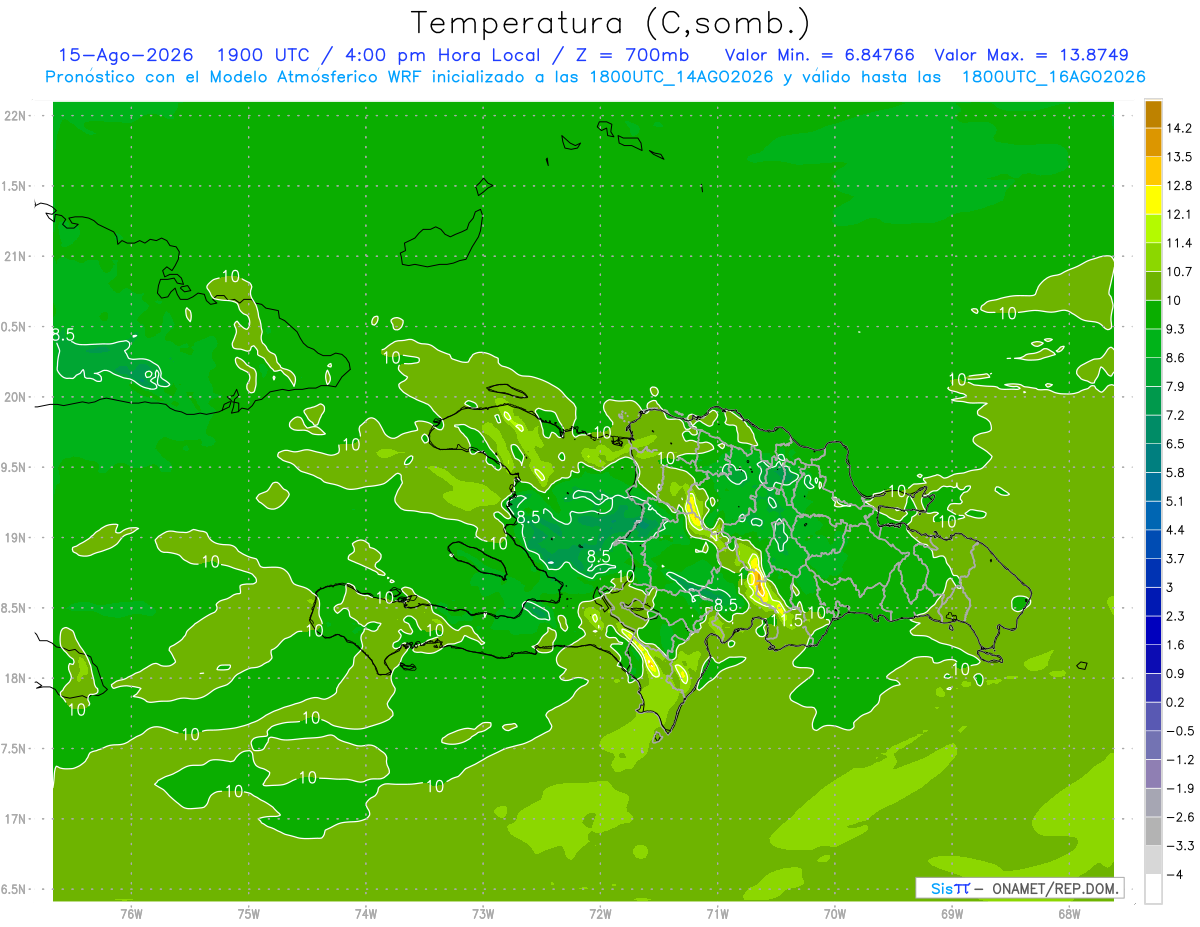Click the "69W" longitude axis label

[952, 914]
